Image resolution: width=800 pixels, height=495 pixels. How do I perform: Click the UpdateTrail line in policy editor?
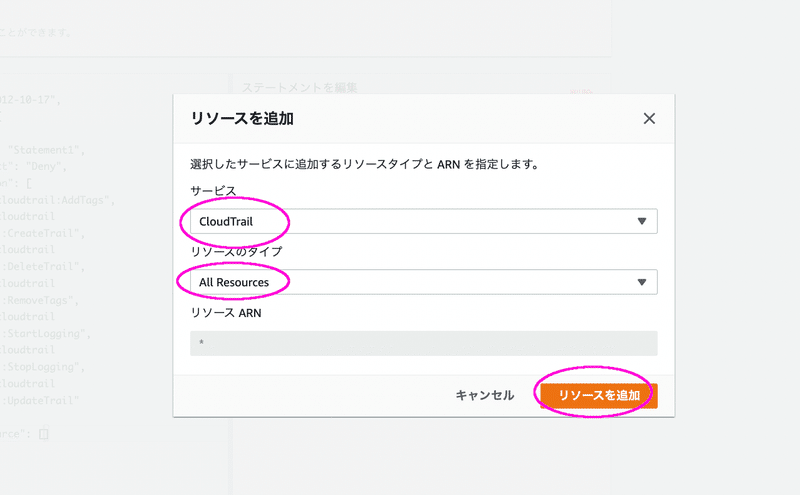40,401
